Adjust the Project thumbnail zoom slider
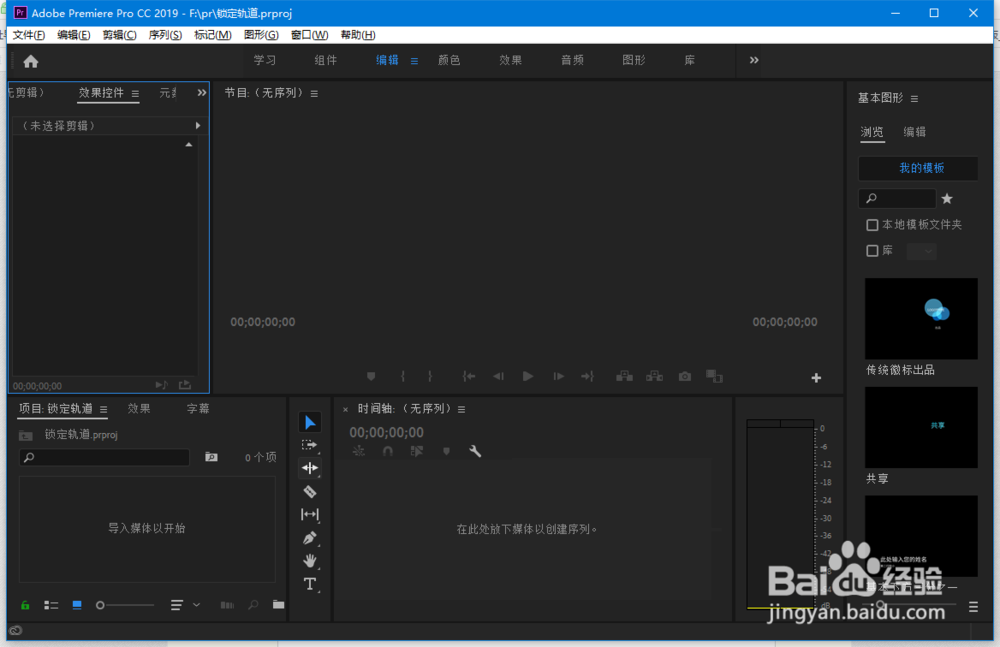Screen dimensions: 1000x647 pyautogui.click(x=125, y=605)
